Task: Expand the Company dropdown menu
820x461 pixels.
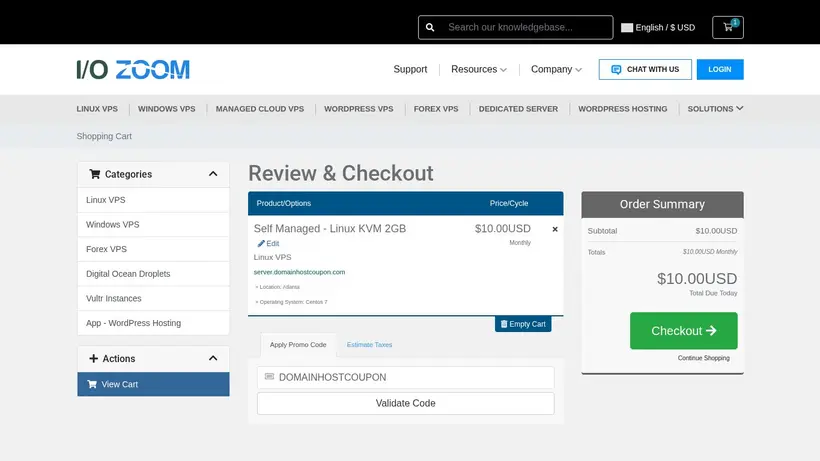Action: click(x=556, y=69)
